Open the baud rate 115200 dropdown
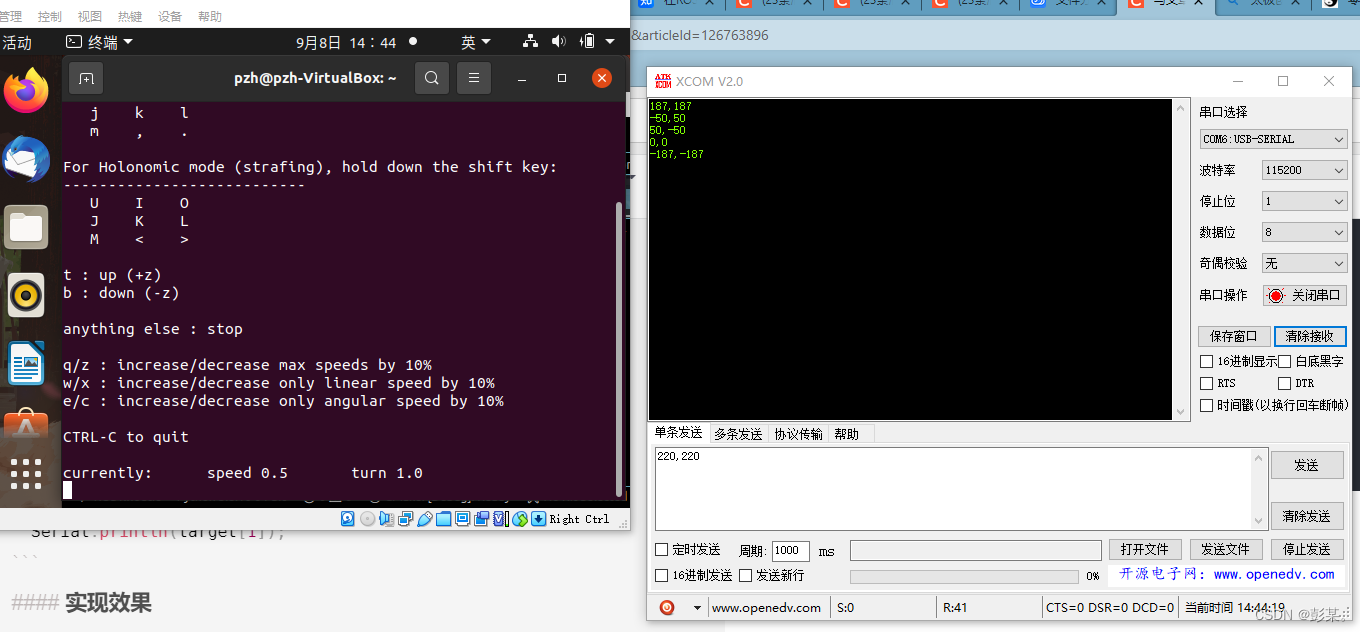The width and height of the screenshot is (1360, 632). click(x=1305, y=170)
